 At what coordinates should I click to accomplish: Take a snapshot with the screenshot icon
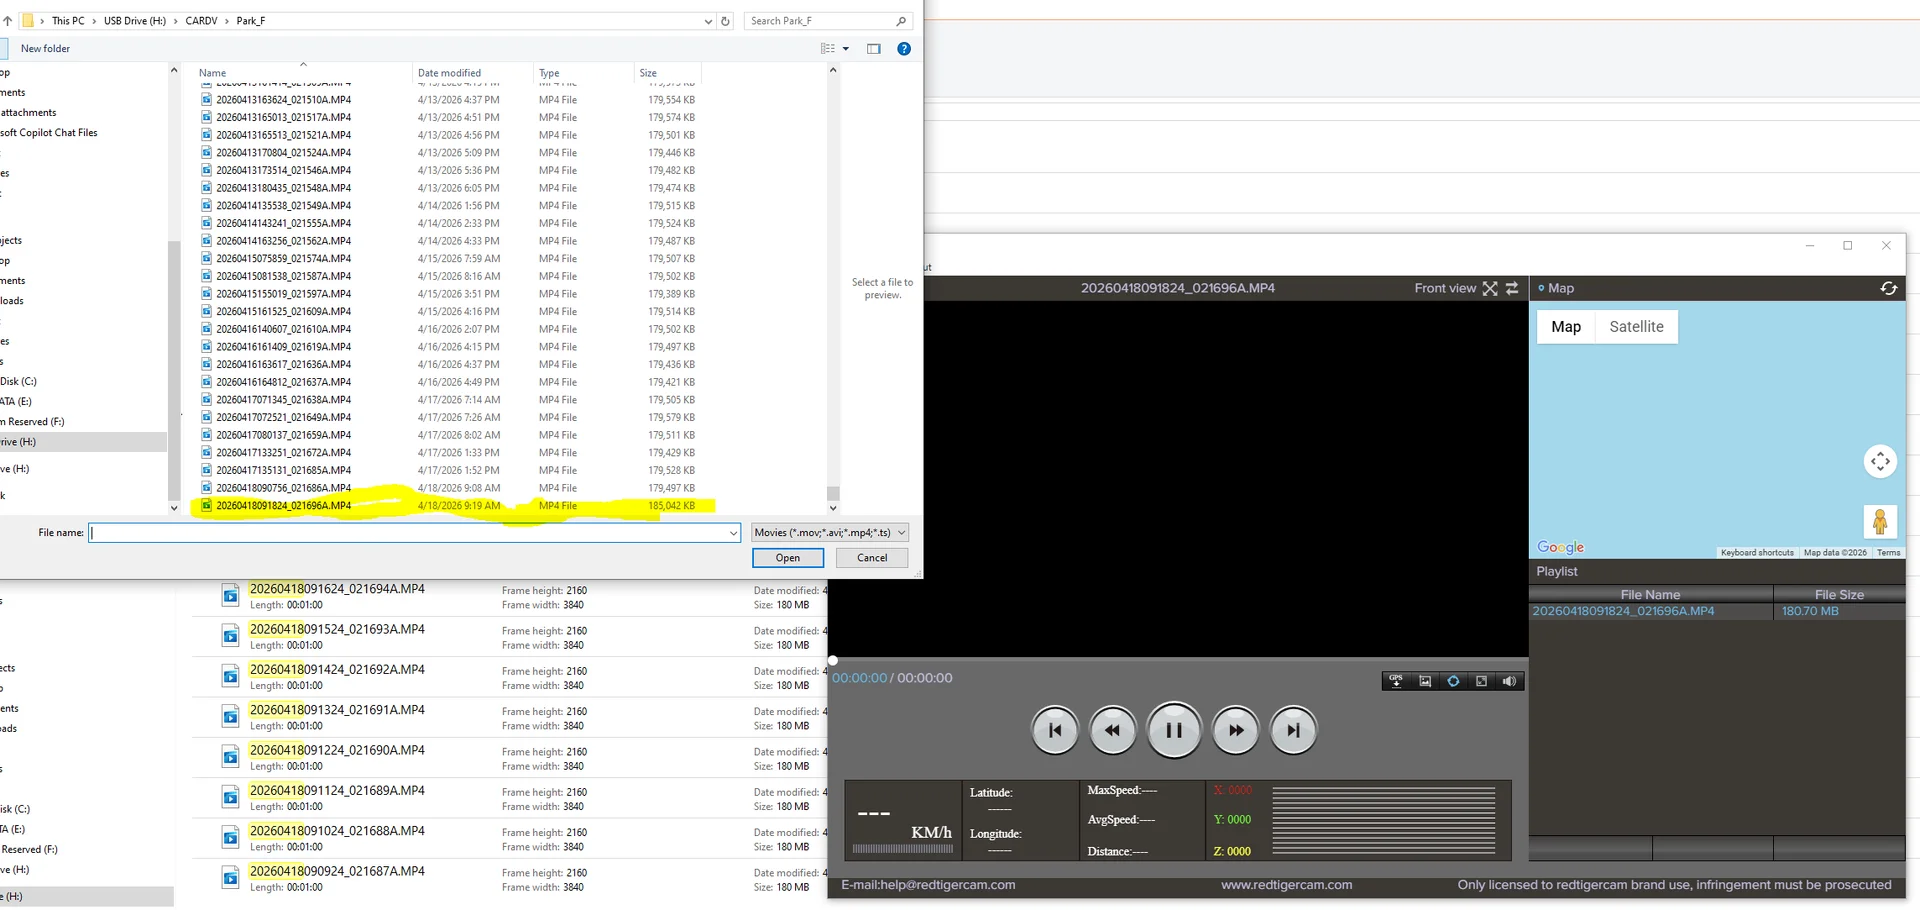pos(1425,681)
